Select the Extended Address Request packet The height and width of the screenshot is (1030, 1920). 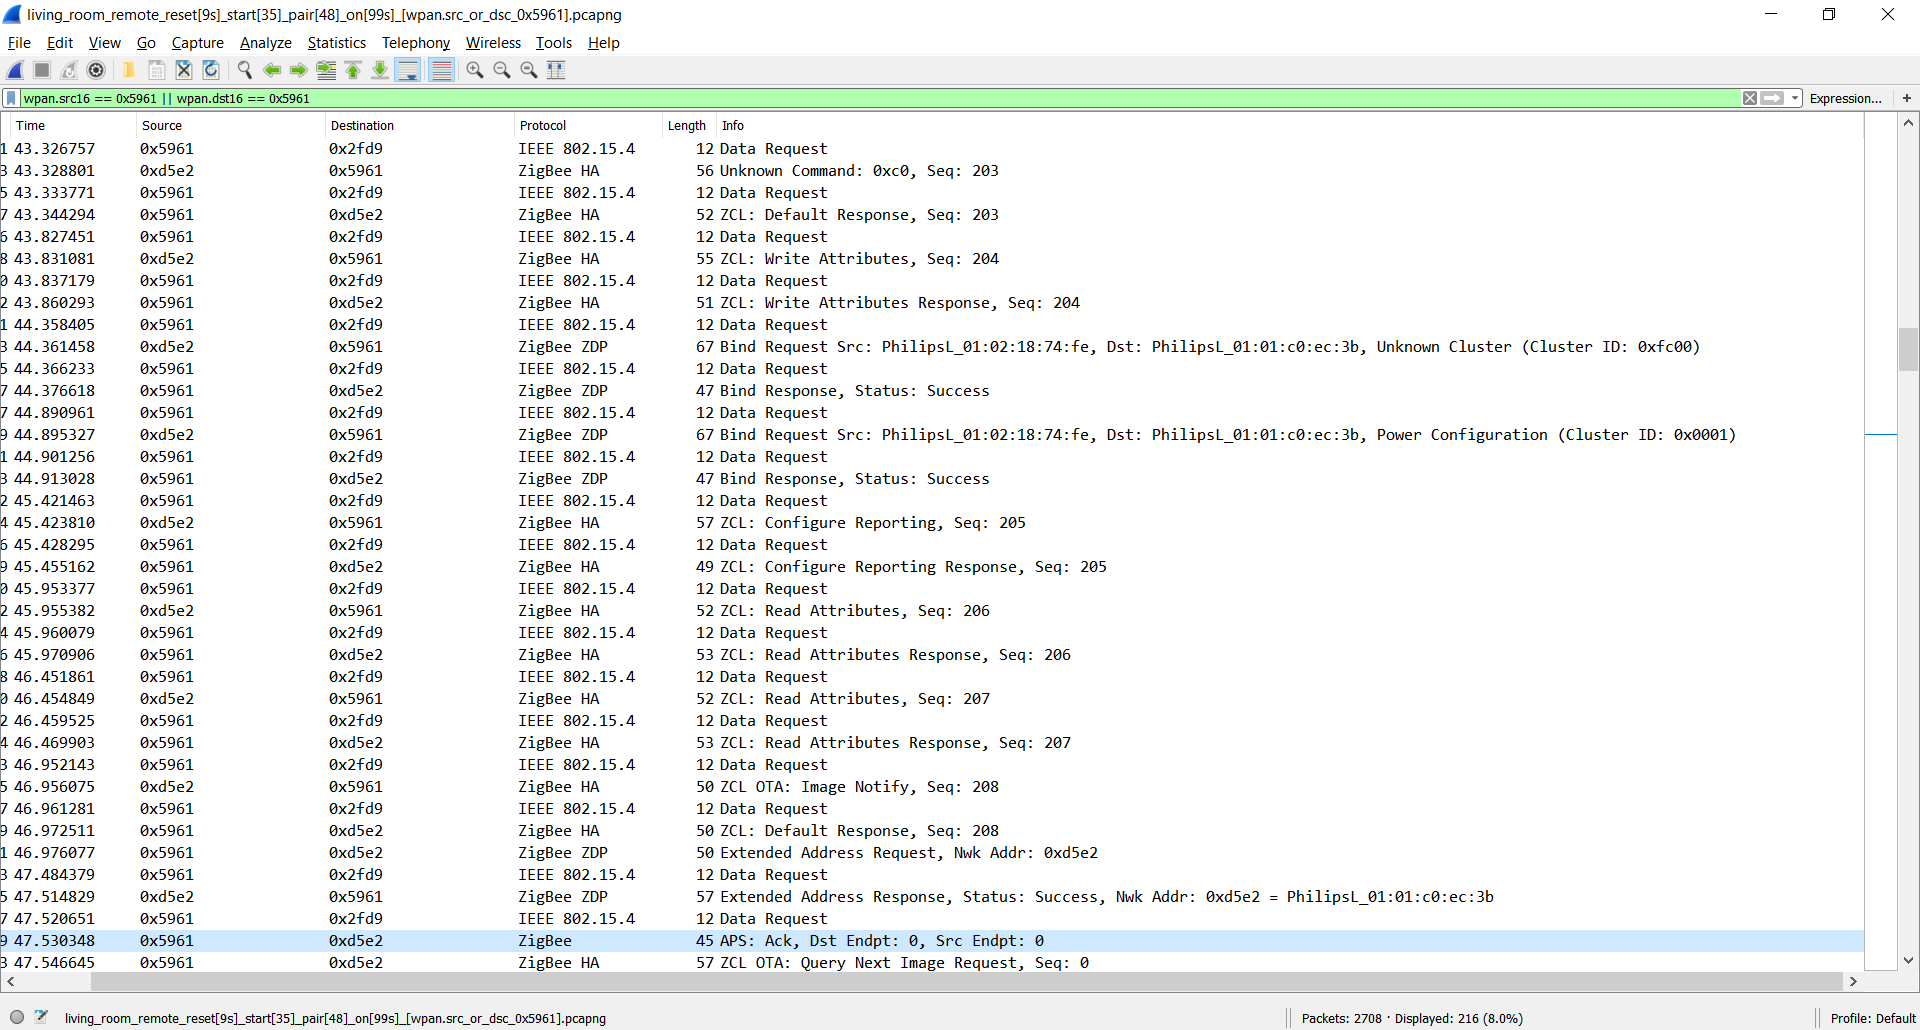tap(932, 853)
